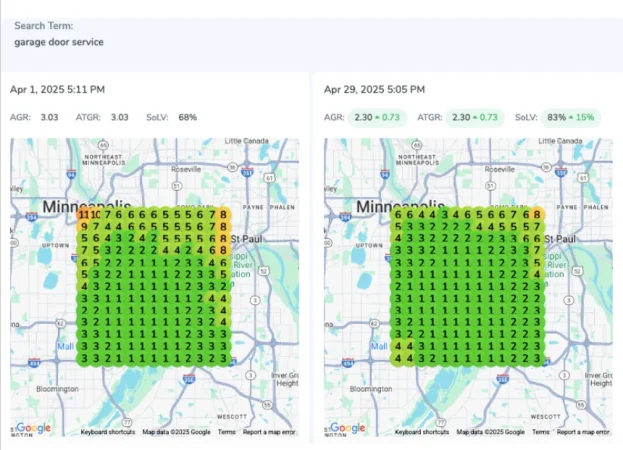Click Northeast Minneapolis label on left map
This screenshot has height=450, width=623.
[x=104, y=160]
